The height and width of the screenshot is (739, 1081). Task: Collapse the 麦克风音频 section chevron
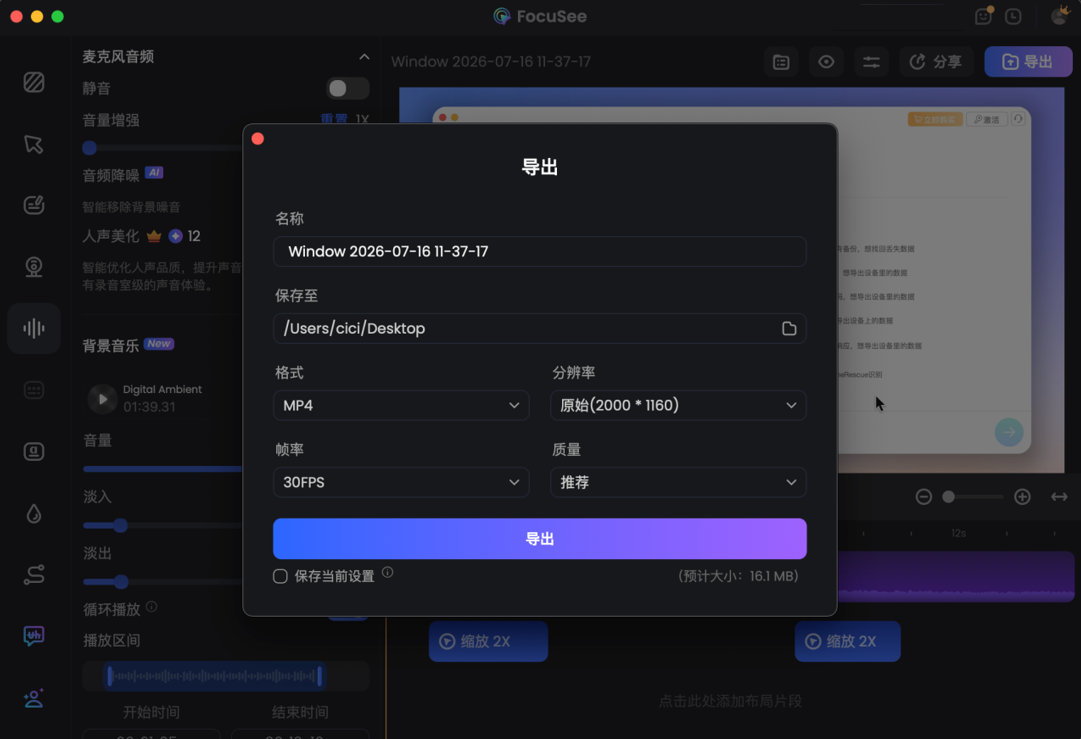click(x=364, y=57)
